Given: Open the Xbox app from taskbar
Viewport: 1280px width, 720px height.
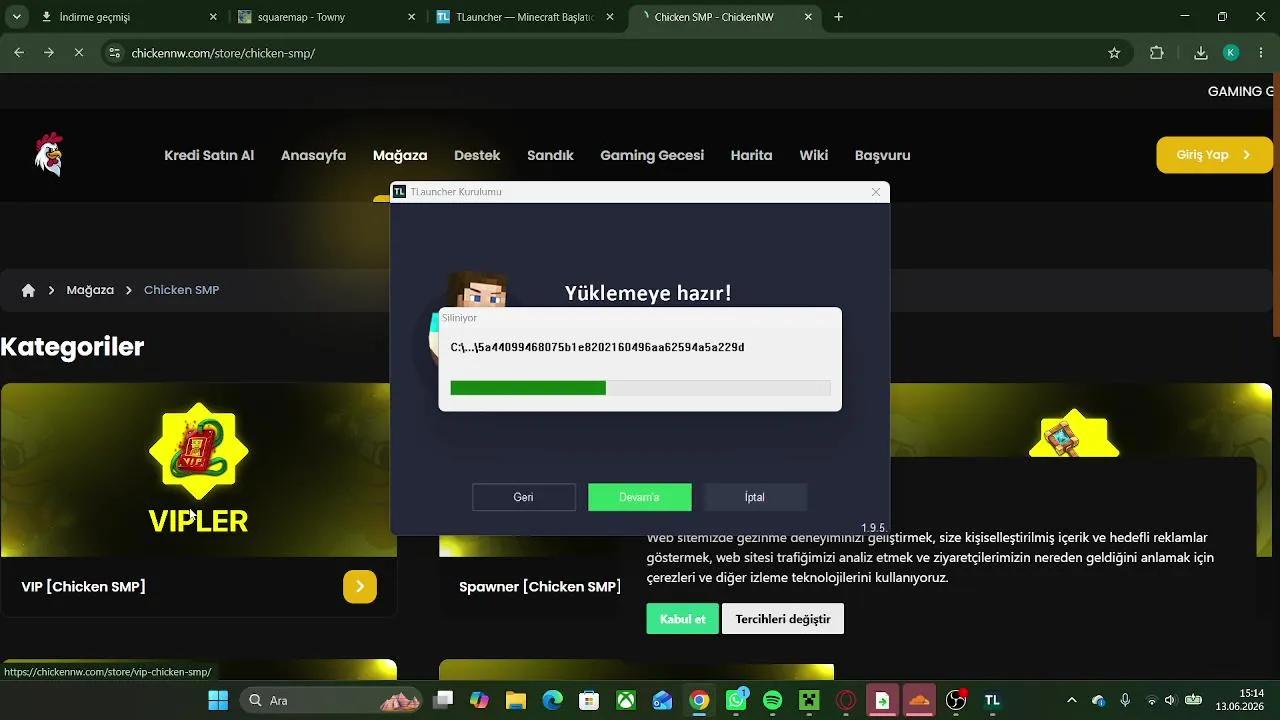Looking at the screenshot, I should coord(626,700).
